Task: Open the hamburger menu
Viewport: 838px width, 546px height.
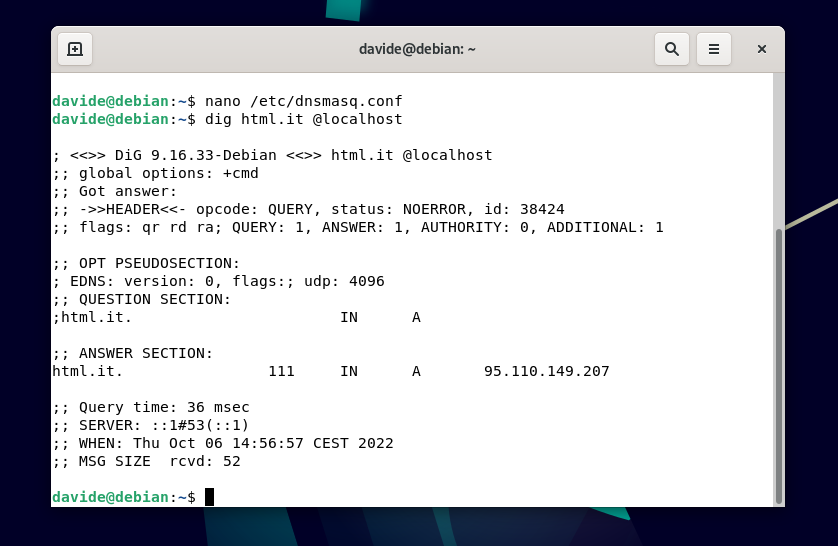Action: [x=713, y=49]
